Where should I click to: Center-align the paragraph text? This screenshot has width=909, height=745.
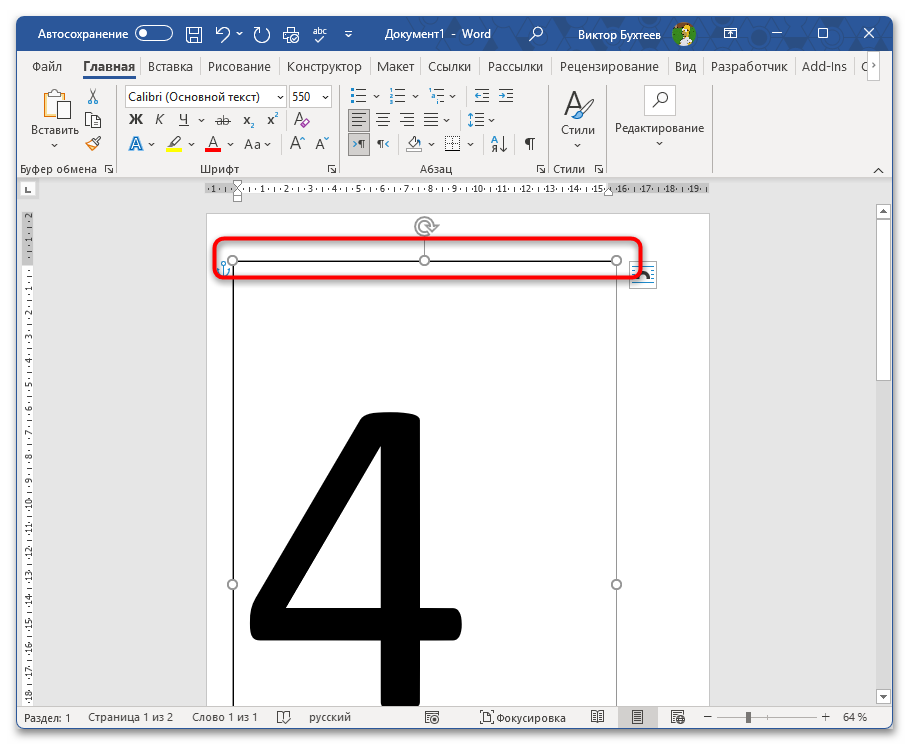click(x=382, y=120)
